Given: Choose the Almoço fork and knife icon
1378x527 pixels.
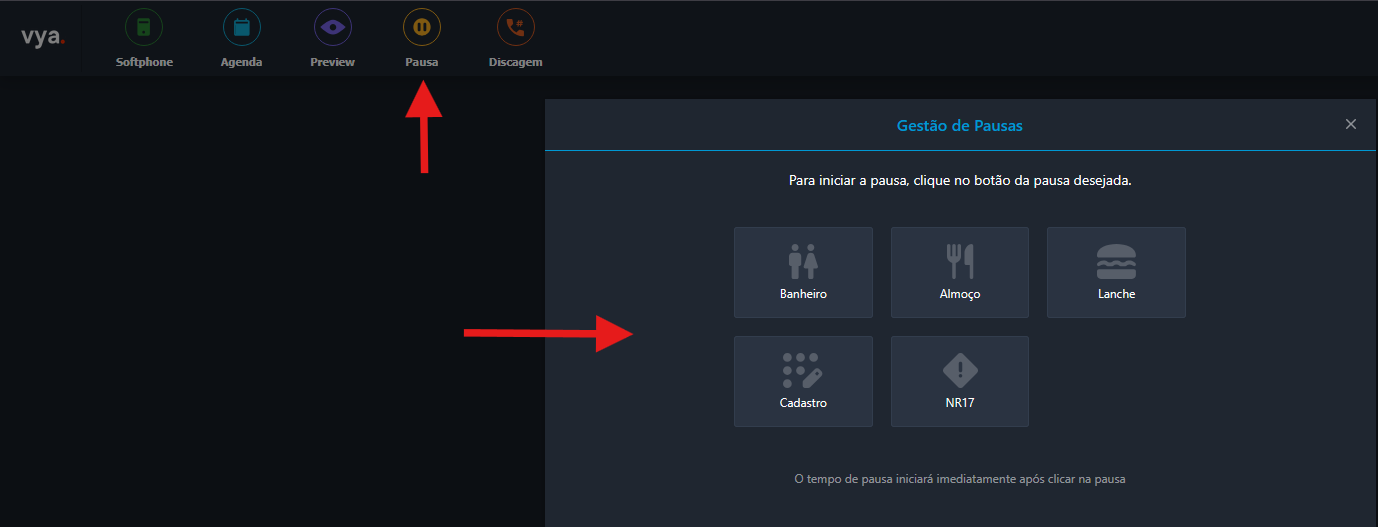Looking at the screenshot, I should 960,261.
